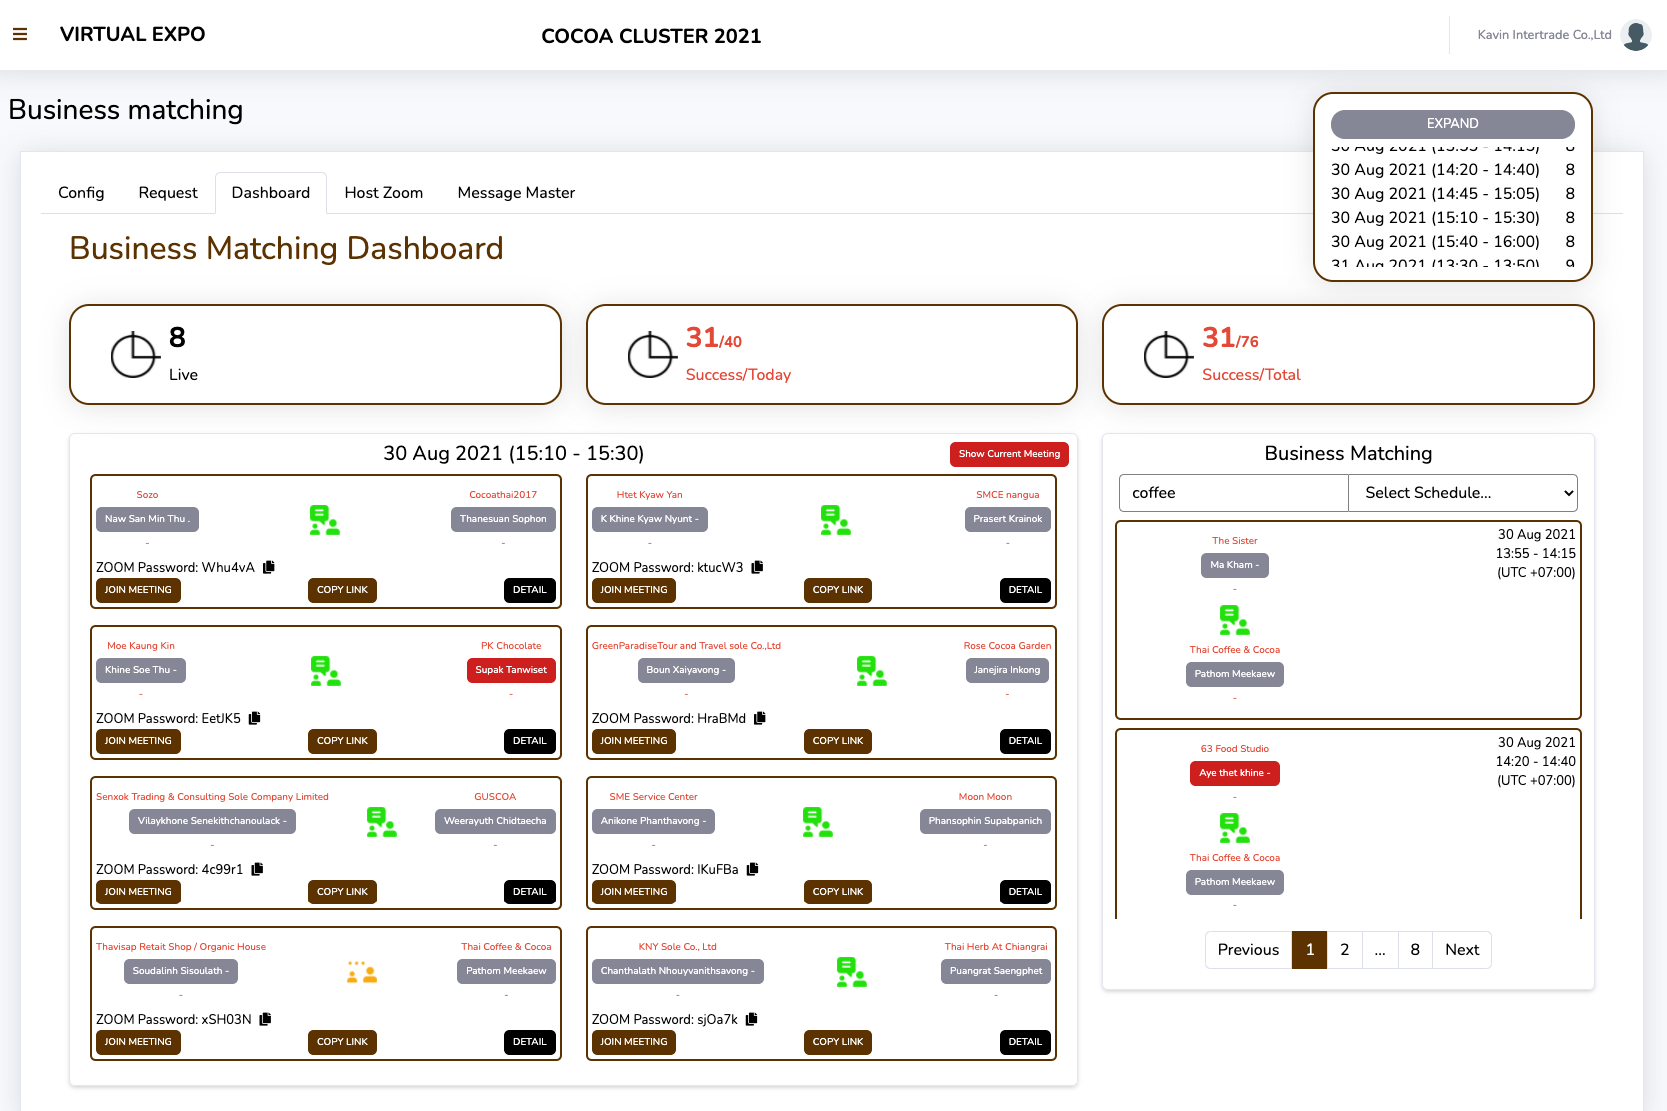
Task: Click the user profile avatar icon
Action: click(1636, 35)
